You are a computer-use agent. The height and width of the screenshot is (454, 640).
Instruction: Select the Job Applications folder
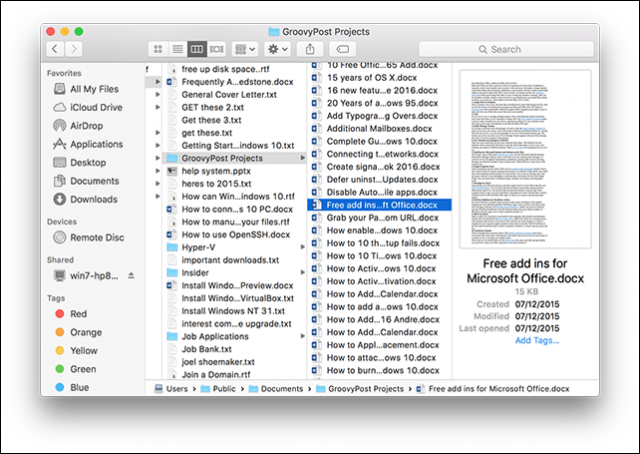[x=235, y=336]
